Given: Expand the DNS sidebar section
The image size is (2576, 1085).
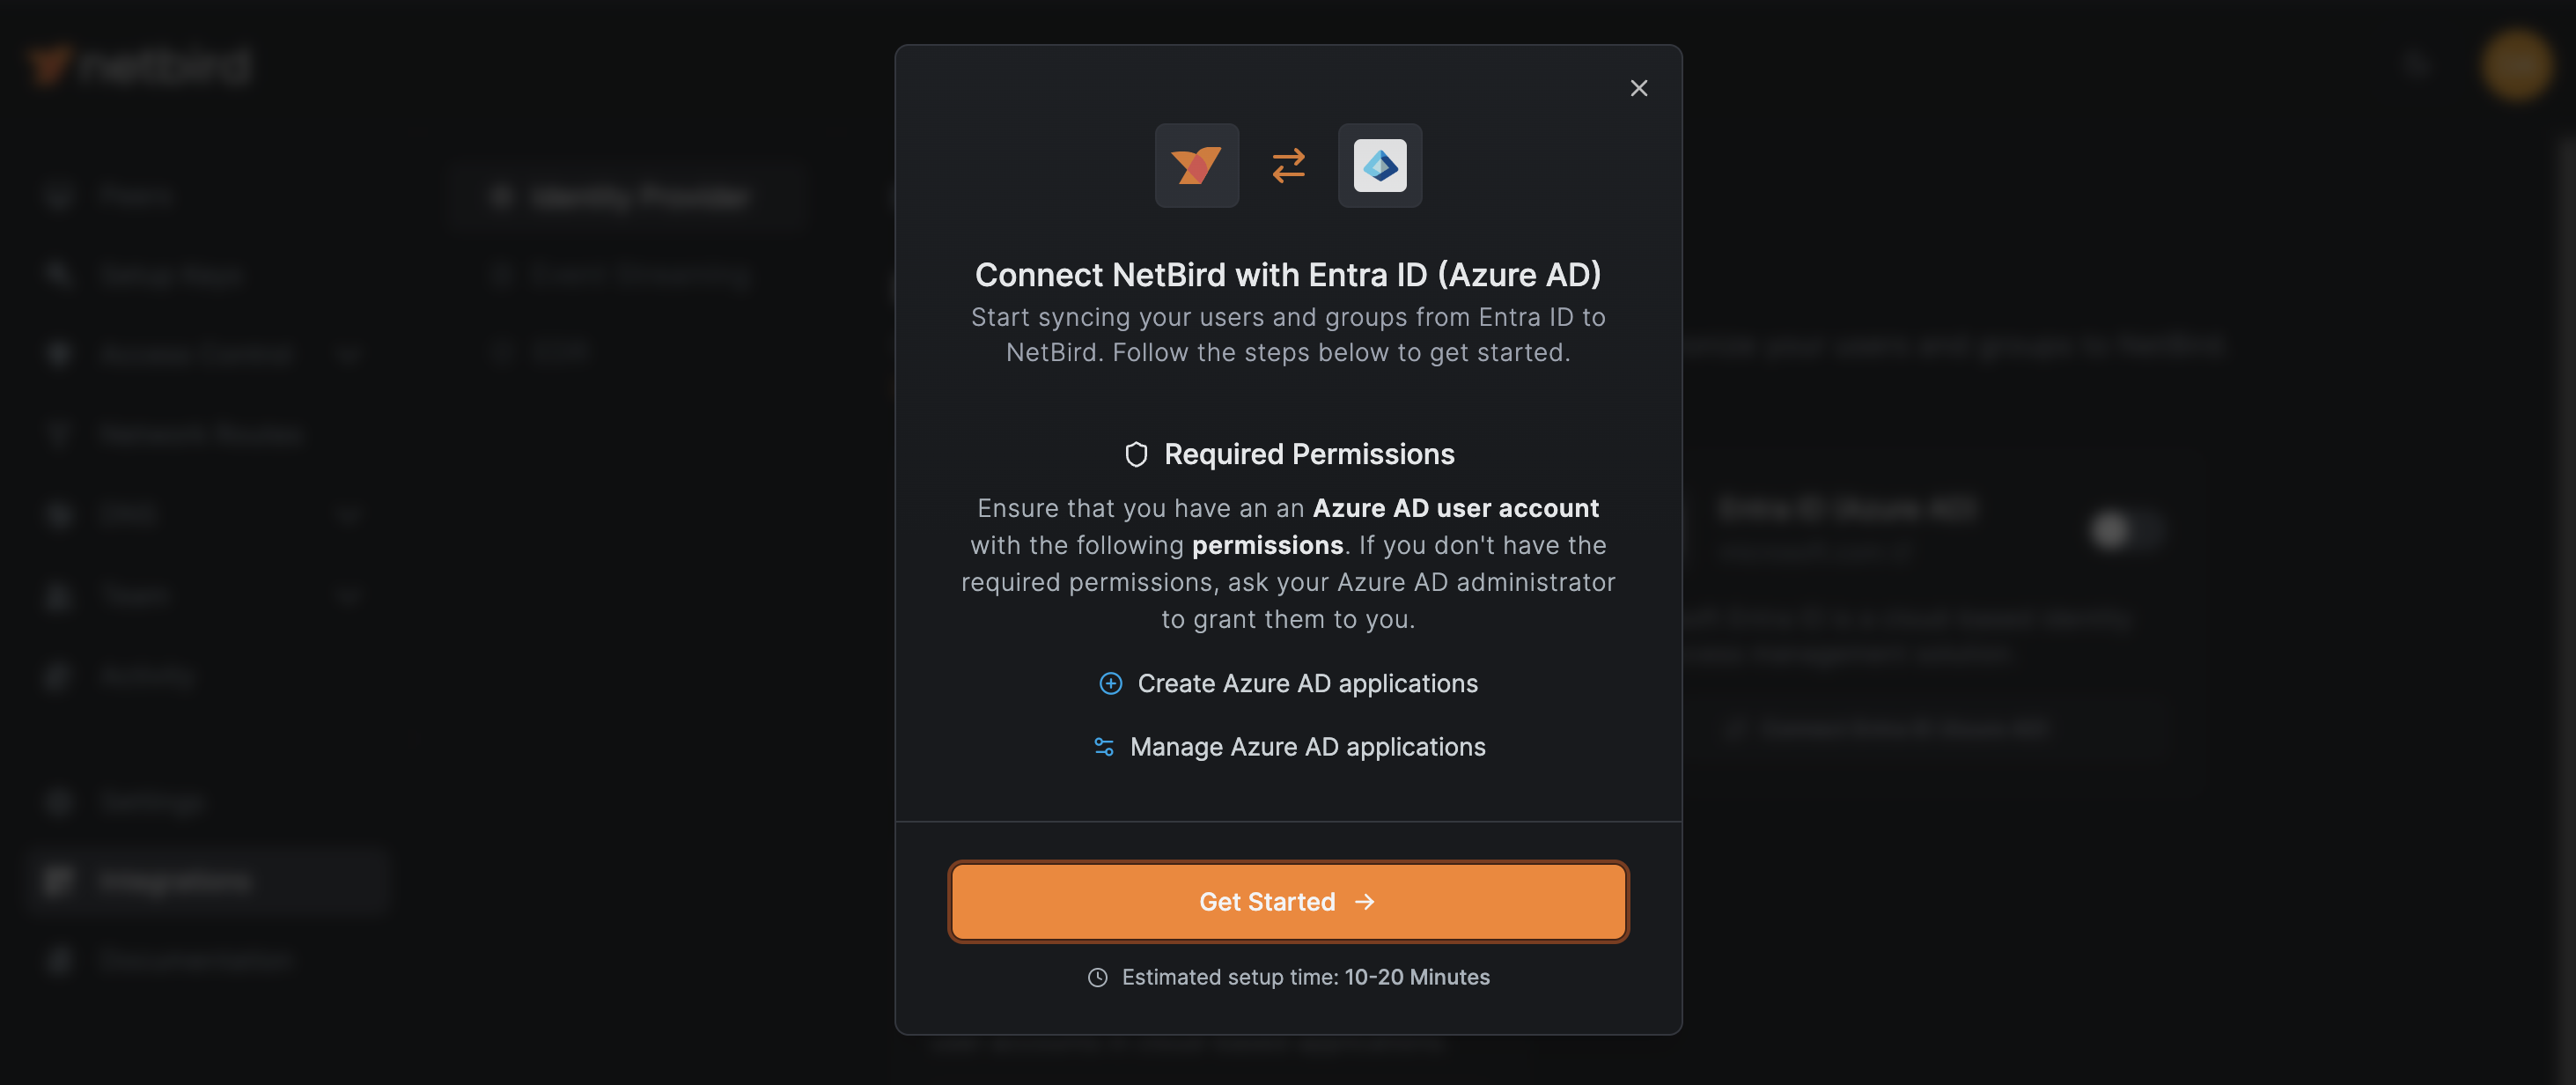Looking at the screenshot, I should (x=347, y=514).
